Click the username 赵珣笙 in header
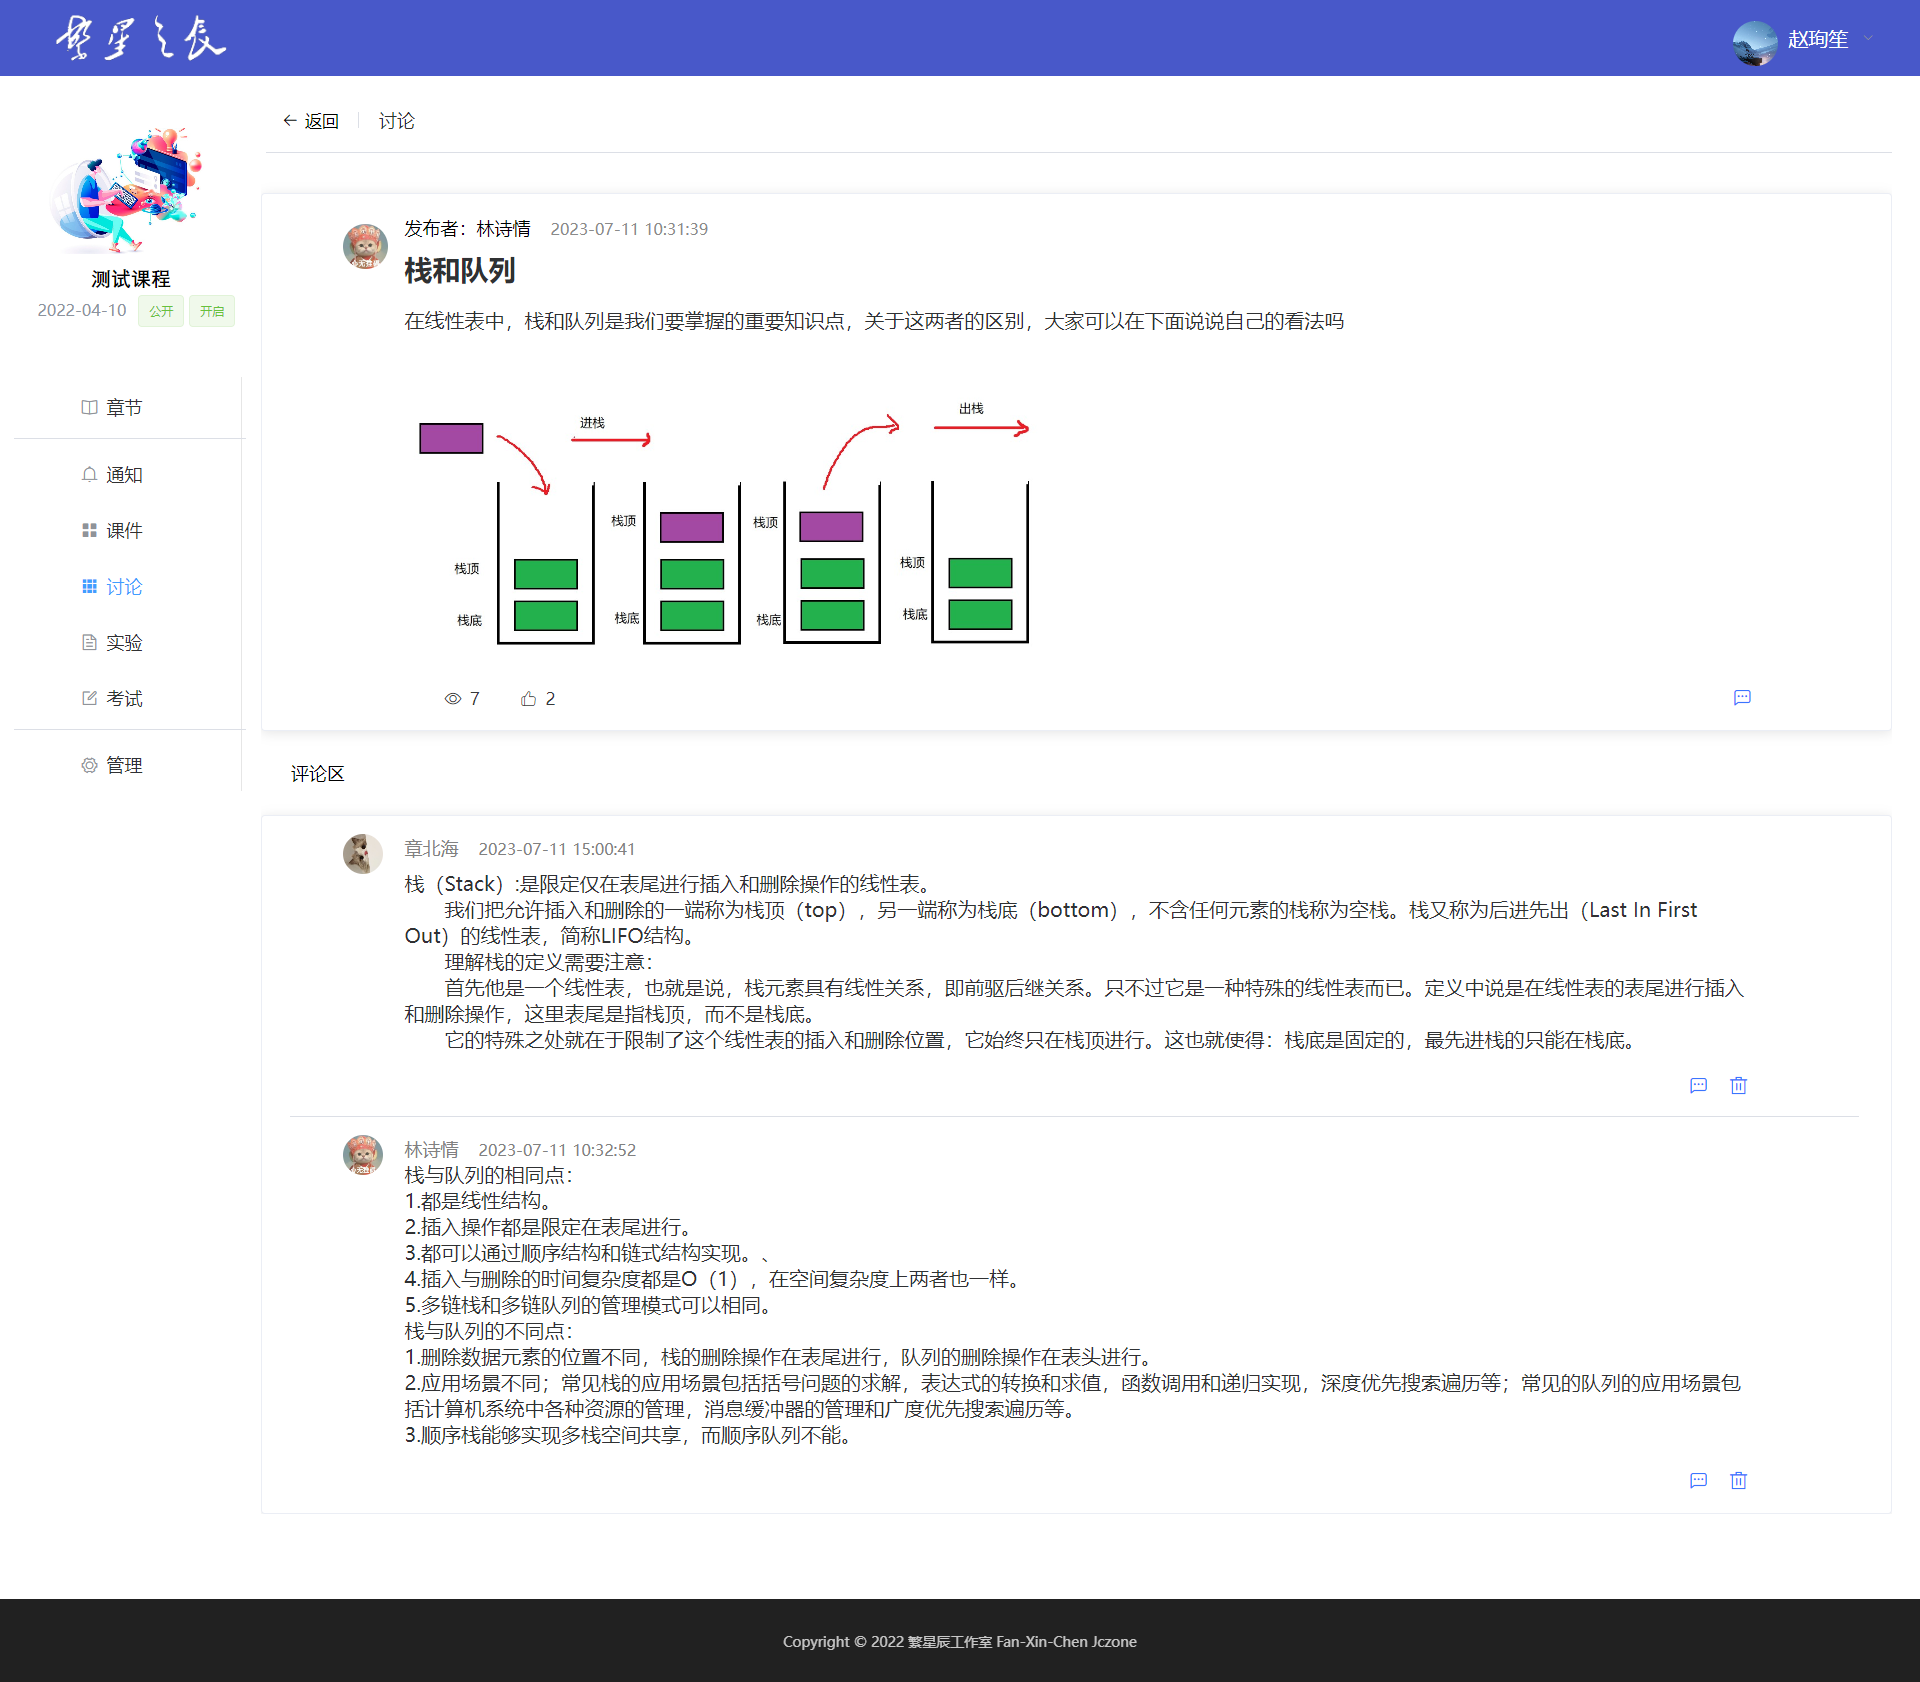The image size is (1920, 1682). (1818, 39)
